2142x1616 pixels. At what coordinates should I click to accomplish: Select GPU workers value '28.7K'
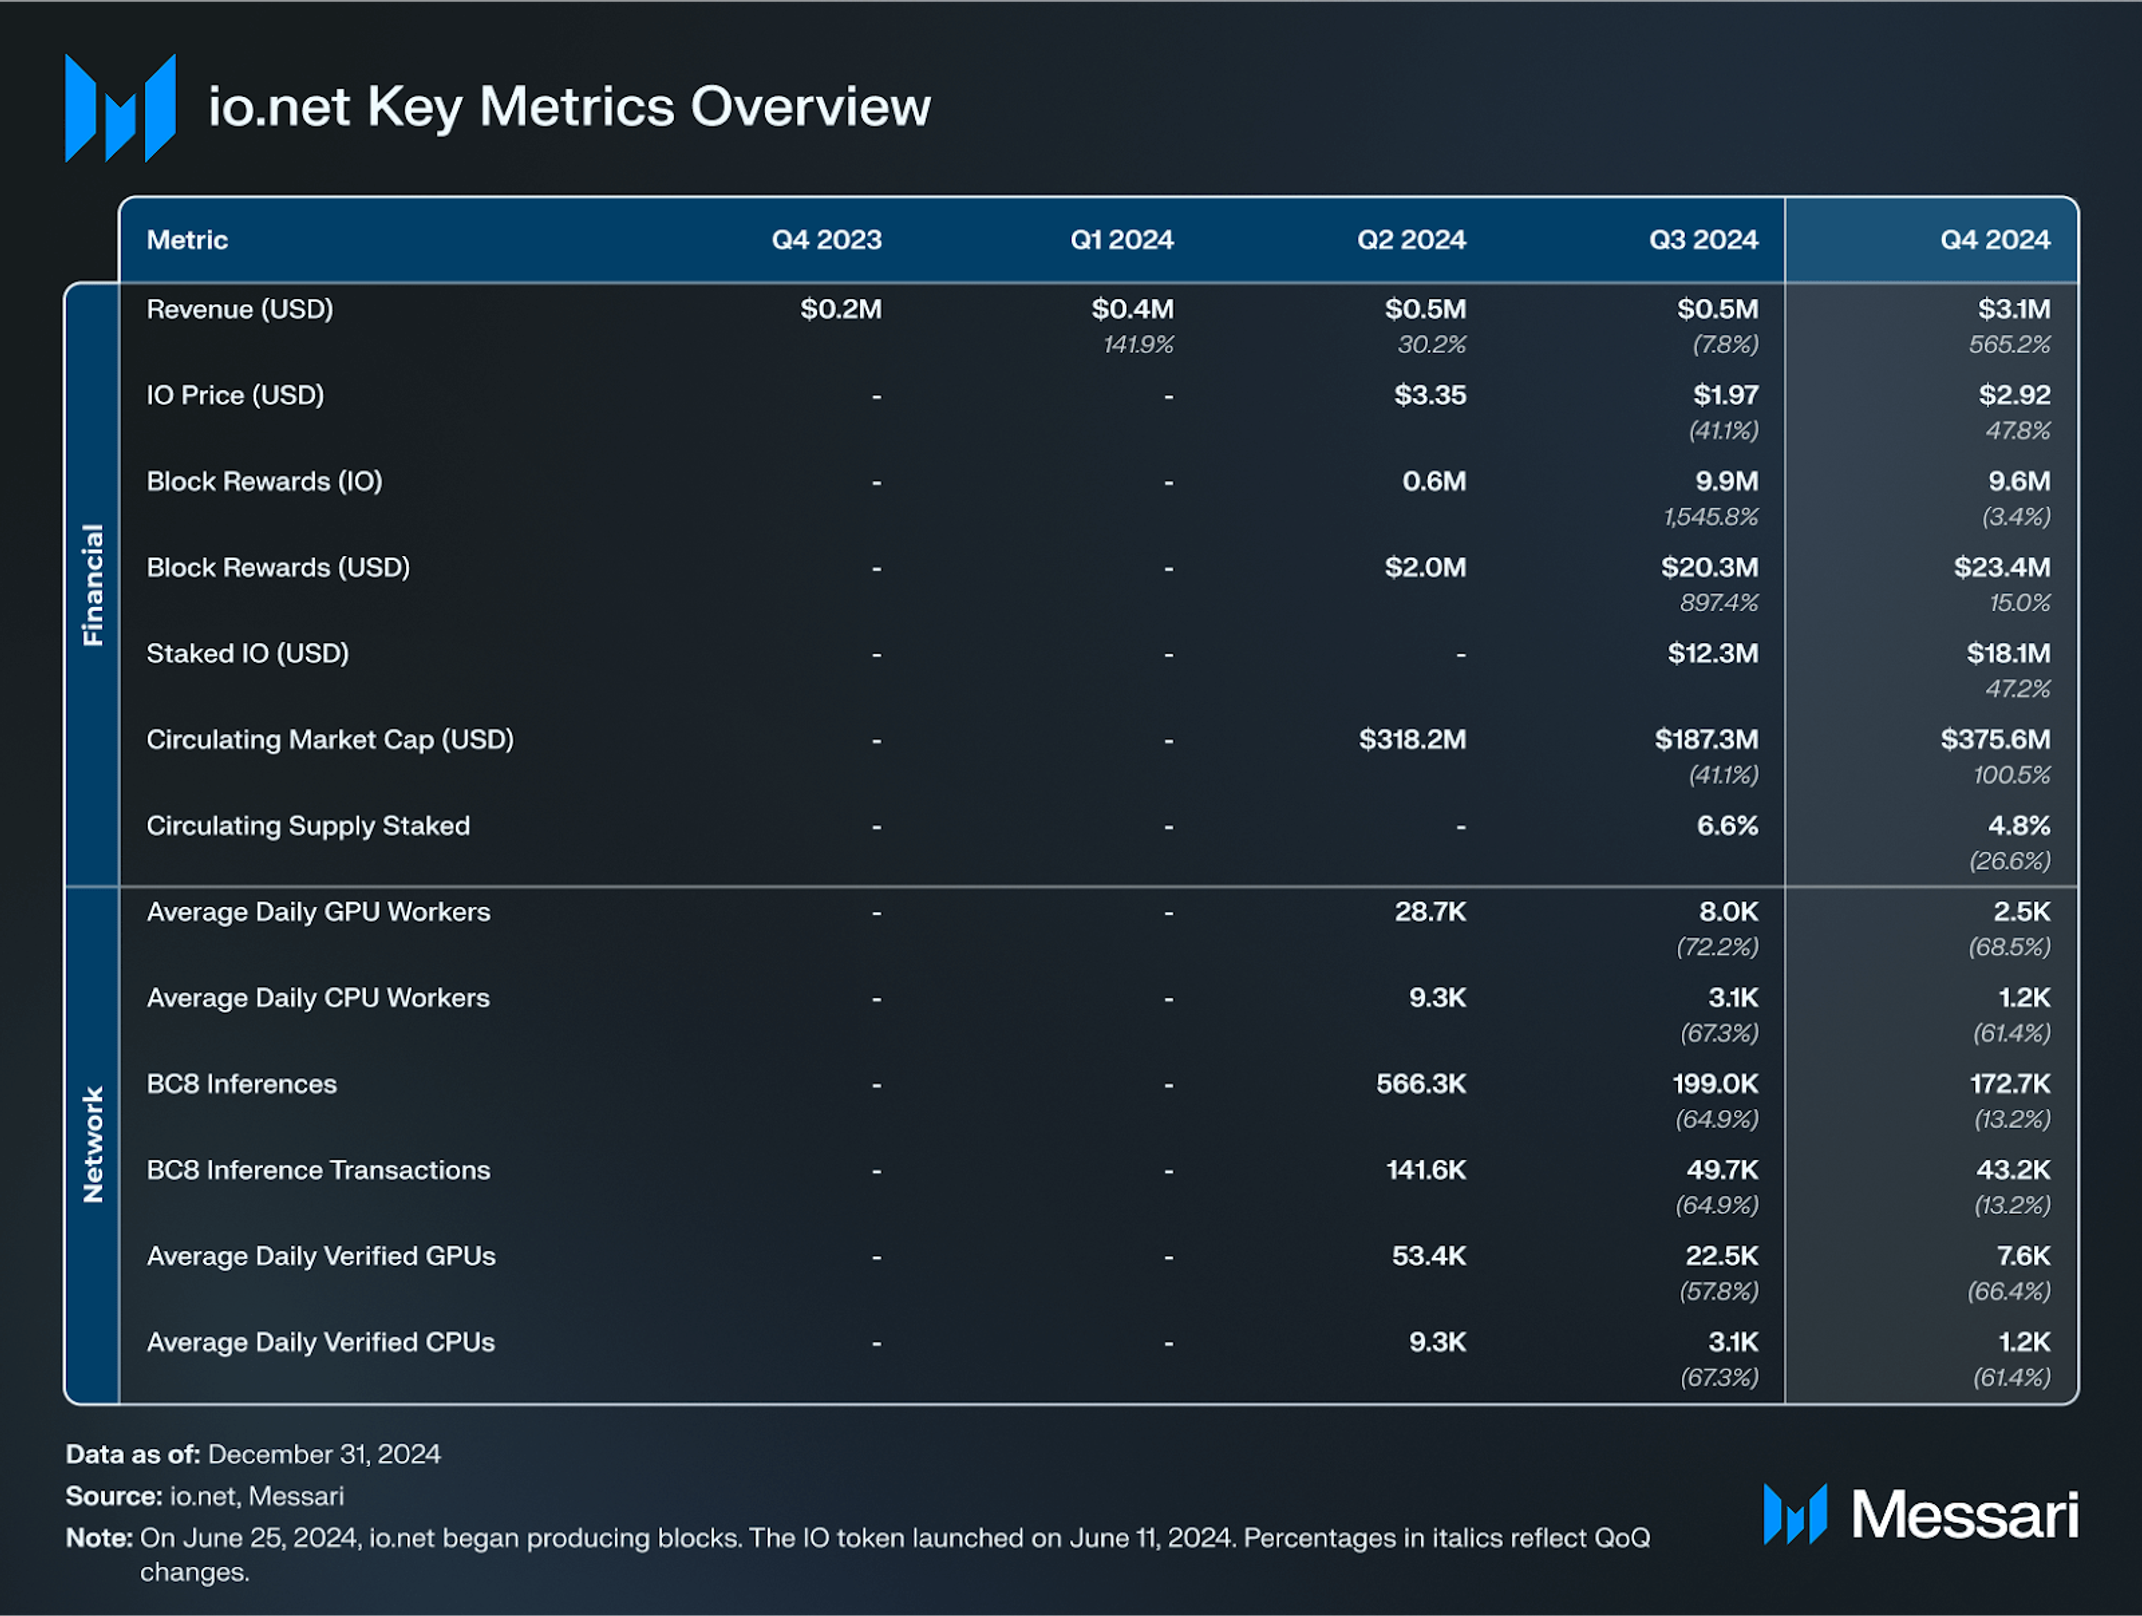pos(1430,912)
